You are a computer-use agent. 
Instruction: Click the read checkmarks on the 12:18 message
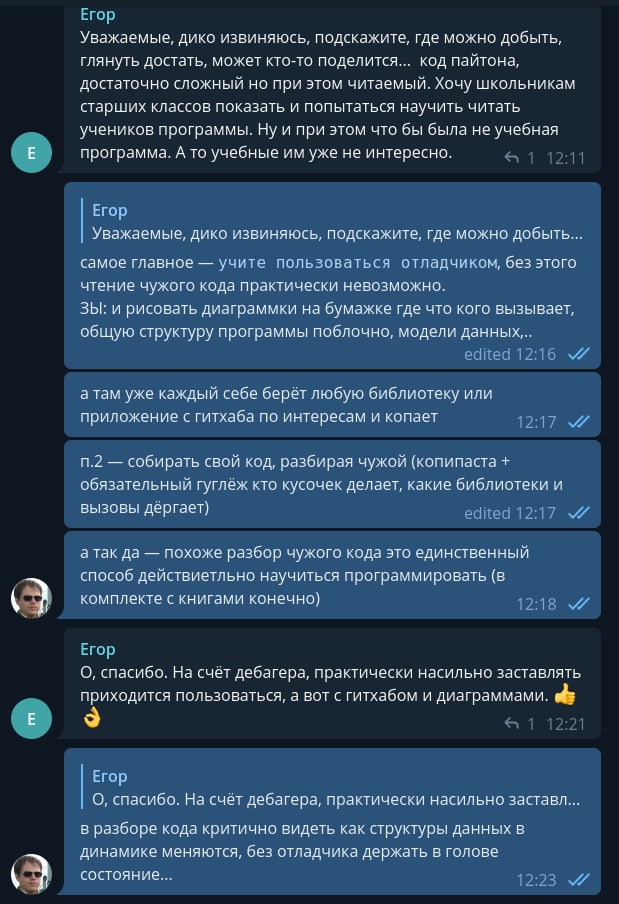pos(579,604)
